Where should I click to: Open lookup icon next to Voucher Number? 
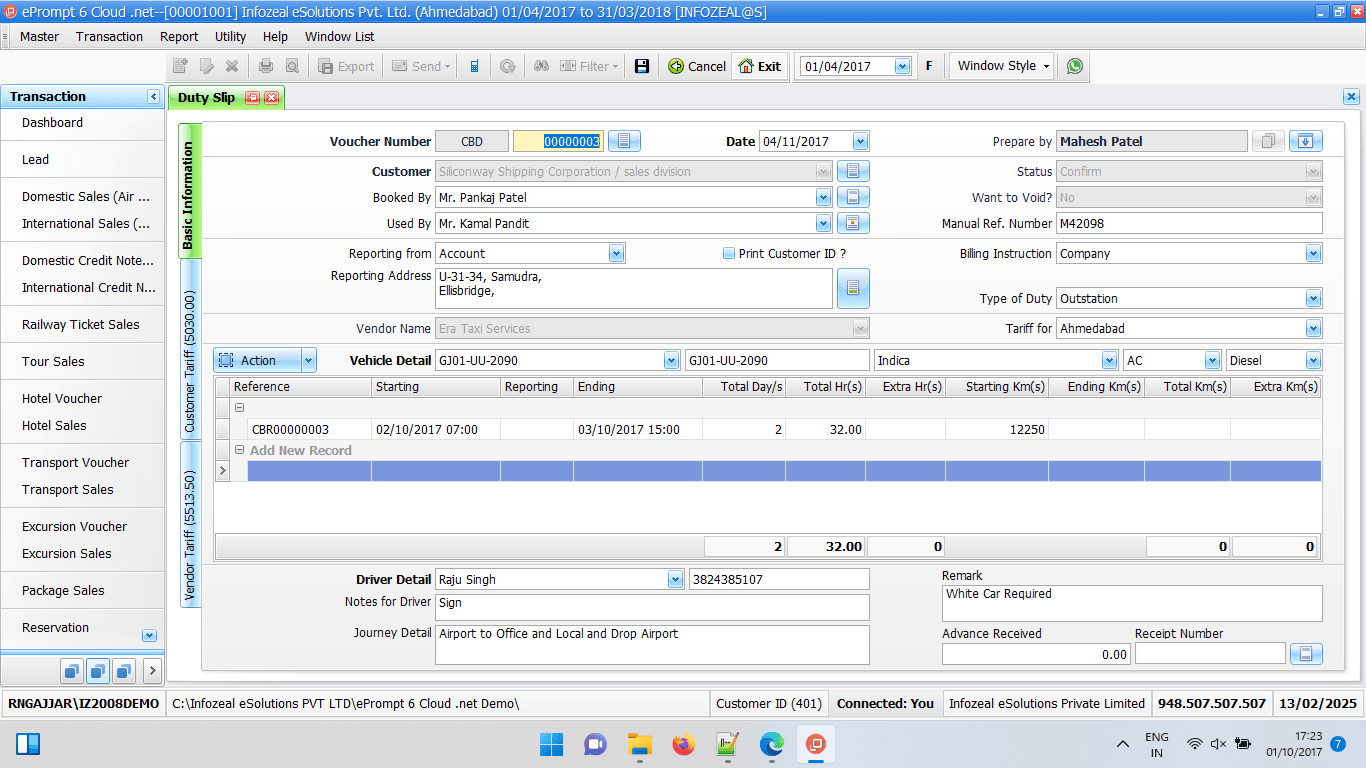click(x=624, y=141)
